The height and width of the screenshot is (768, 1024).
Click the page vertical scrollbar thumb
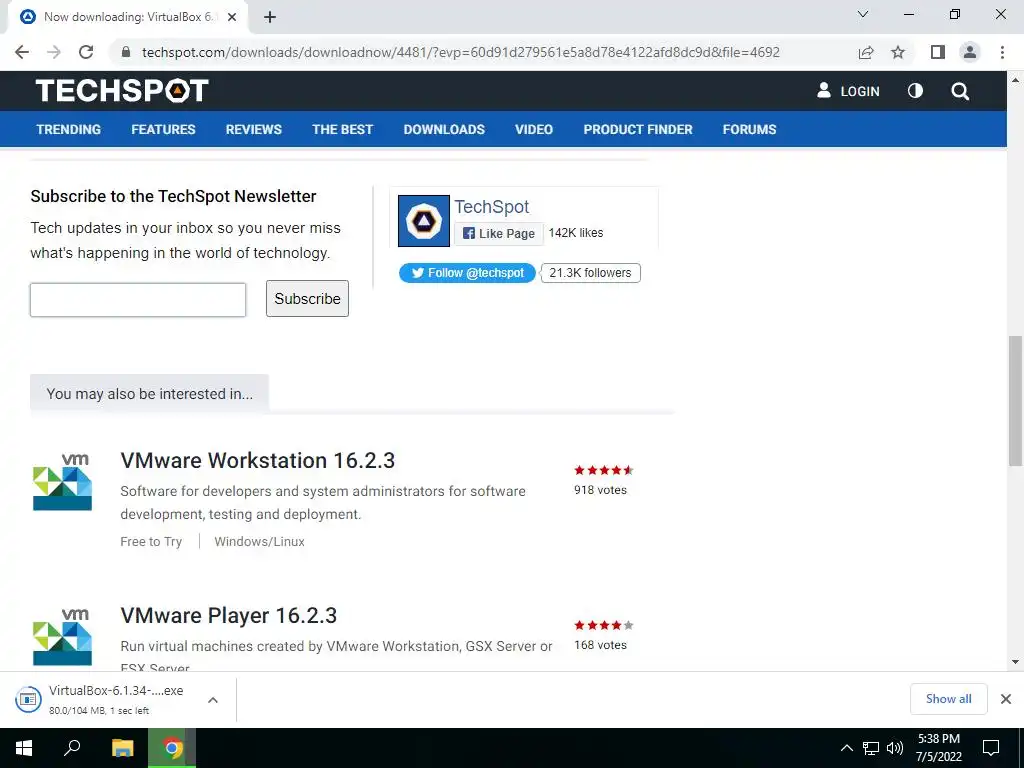click(x=1015, y=400)
